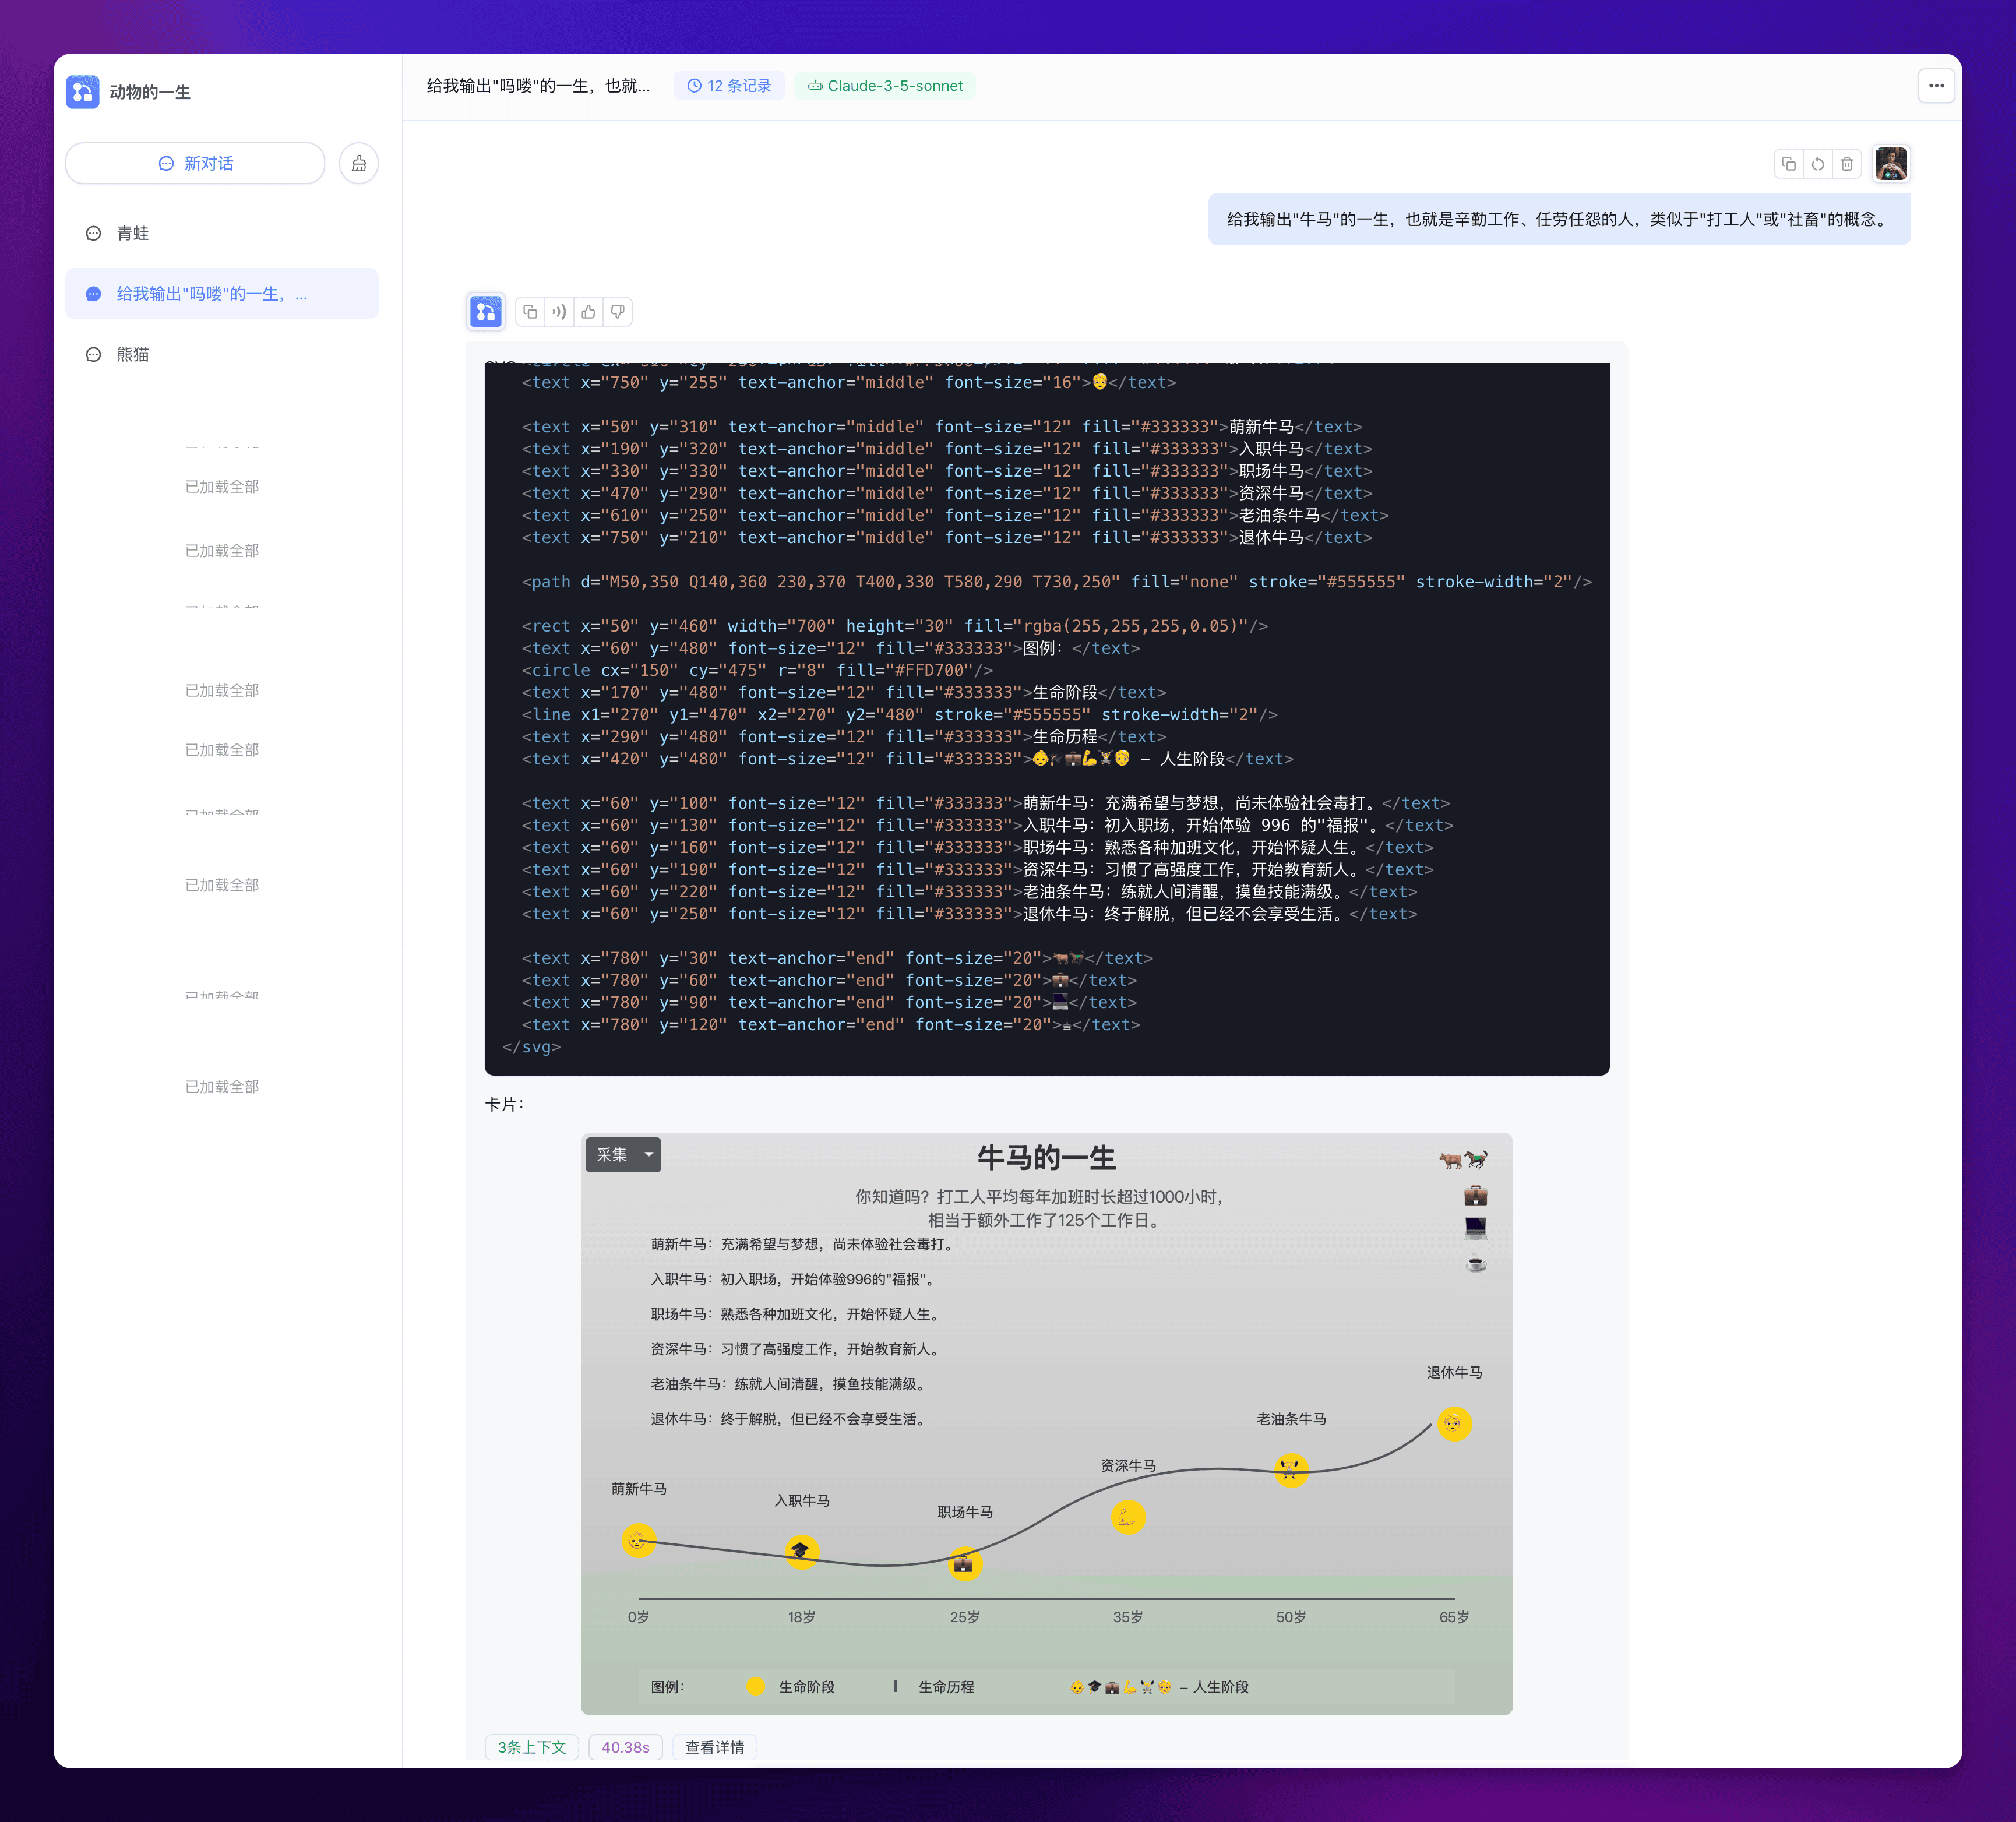Start a new chat with 新对话

[196, 163]
